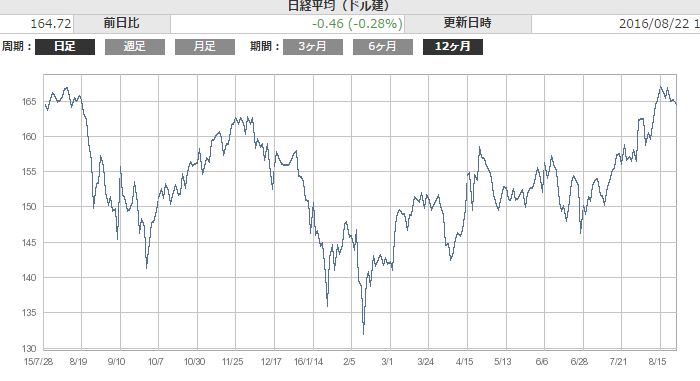Set the range to 12ヶ月
The image size is (700, 381).
[x=453, y=47]
